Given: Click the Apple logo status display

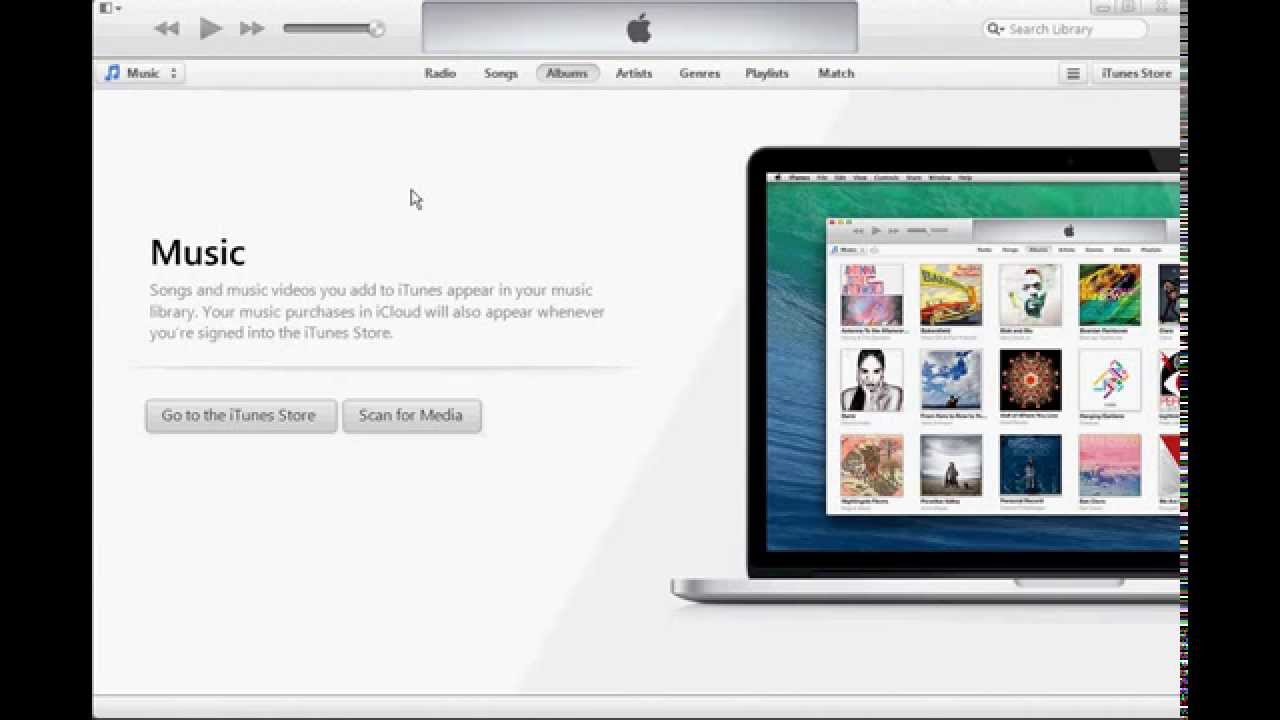Looking at the screenshot, I should pos(639,28).
